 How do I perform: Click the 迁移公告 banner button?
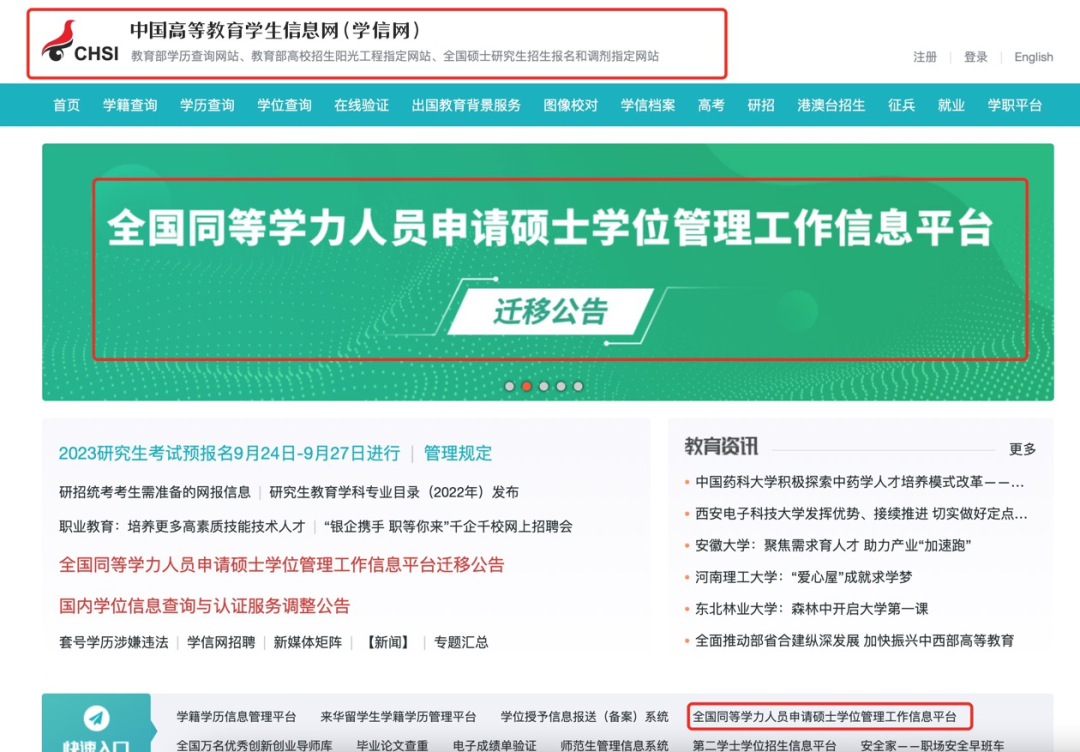550,311
